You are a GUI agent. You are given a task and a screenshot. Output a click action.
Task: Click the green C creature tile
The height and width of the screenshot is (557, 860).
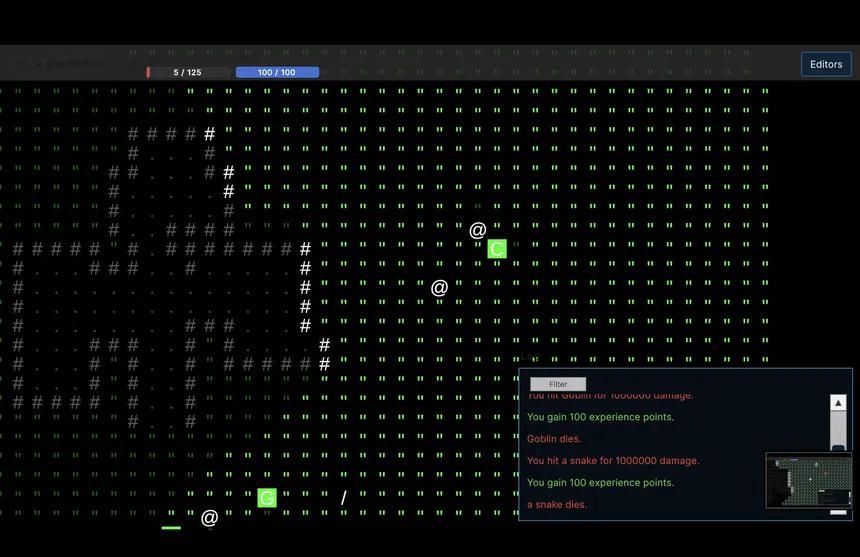point(497,249)
